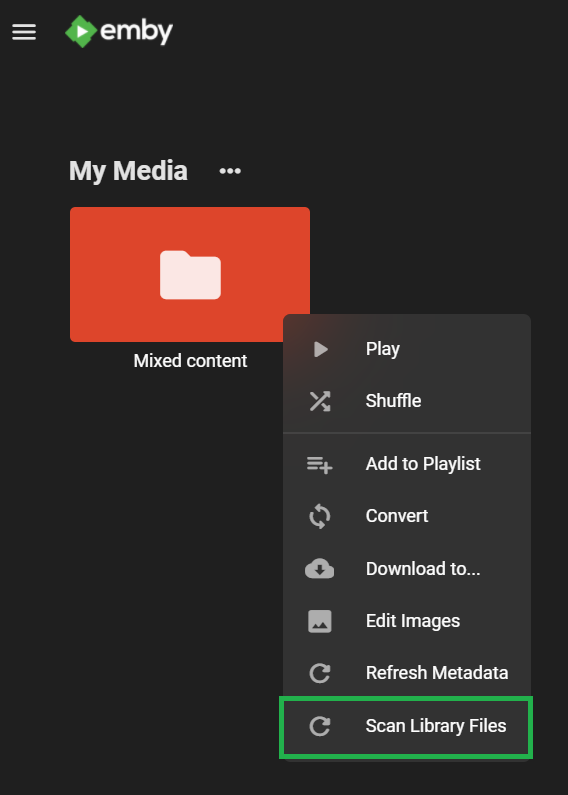Image resolution: width=568 pixels, height=795 pixels.
Task: Click the Shuffle crossed-arrows icon
Action: tap(320, 401)
